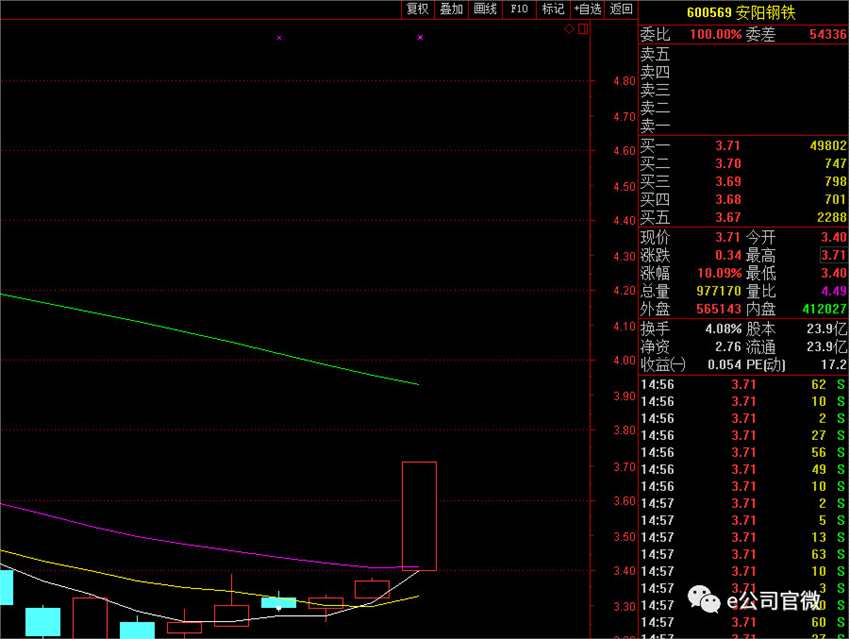Click the purple marker above latest candle
The width and height of the screenshot is (850, 639).
point(420,37)
